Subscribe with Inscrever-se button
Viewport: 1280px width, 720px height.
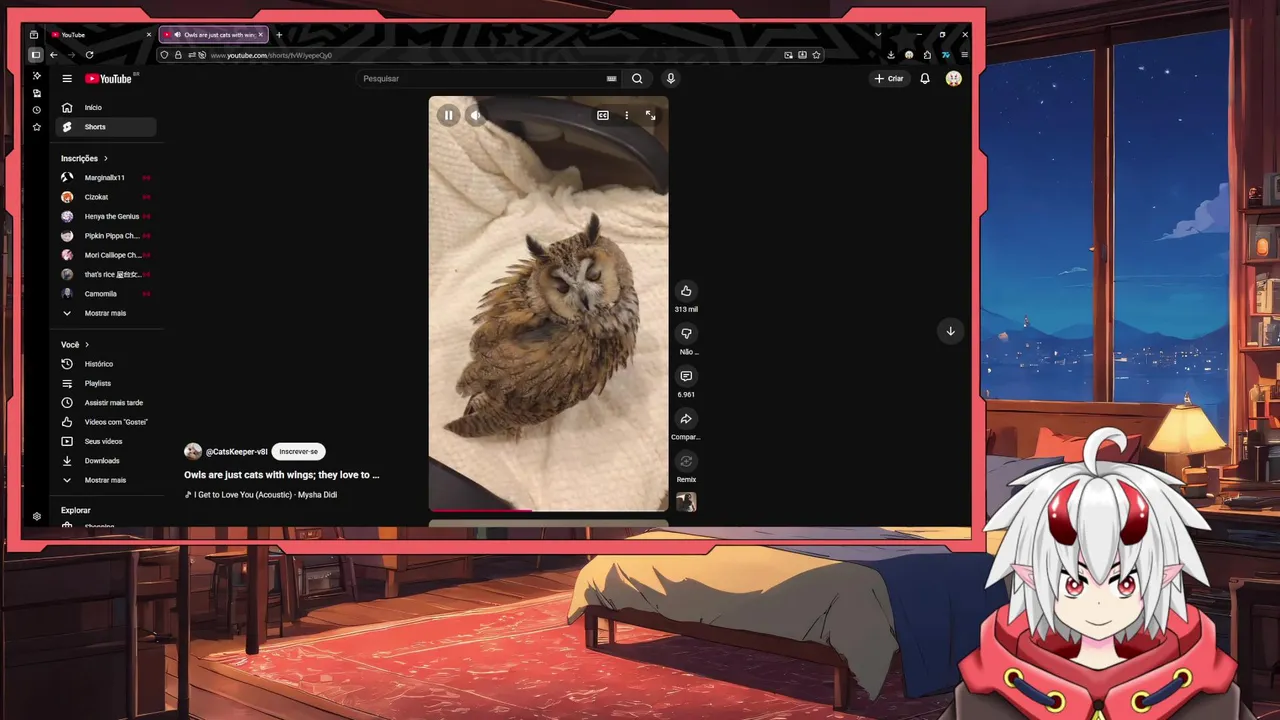point(298,451)
